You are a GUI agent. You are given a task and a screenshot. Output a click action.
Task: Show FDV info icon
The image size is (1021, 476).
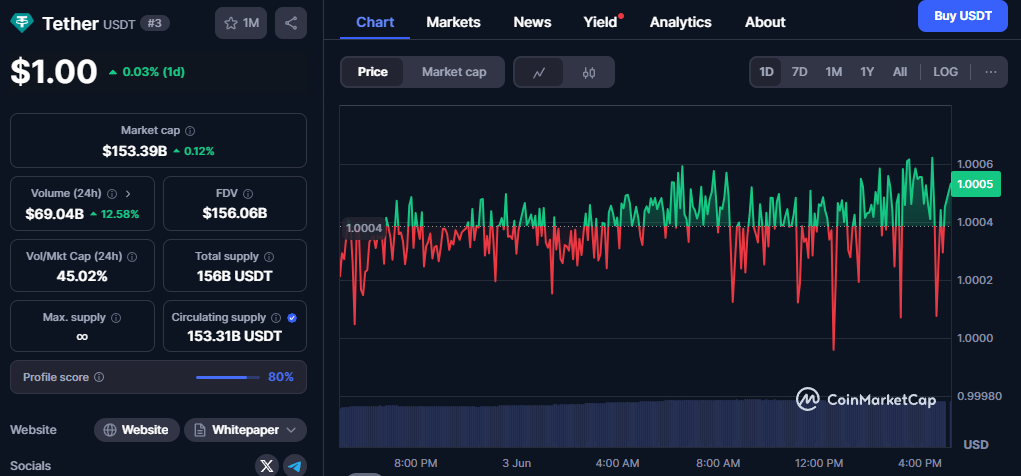pyautogui.click(x=248, y=193)
